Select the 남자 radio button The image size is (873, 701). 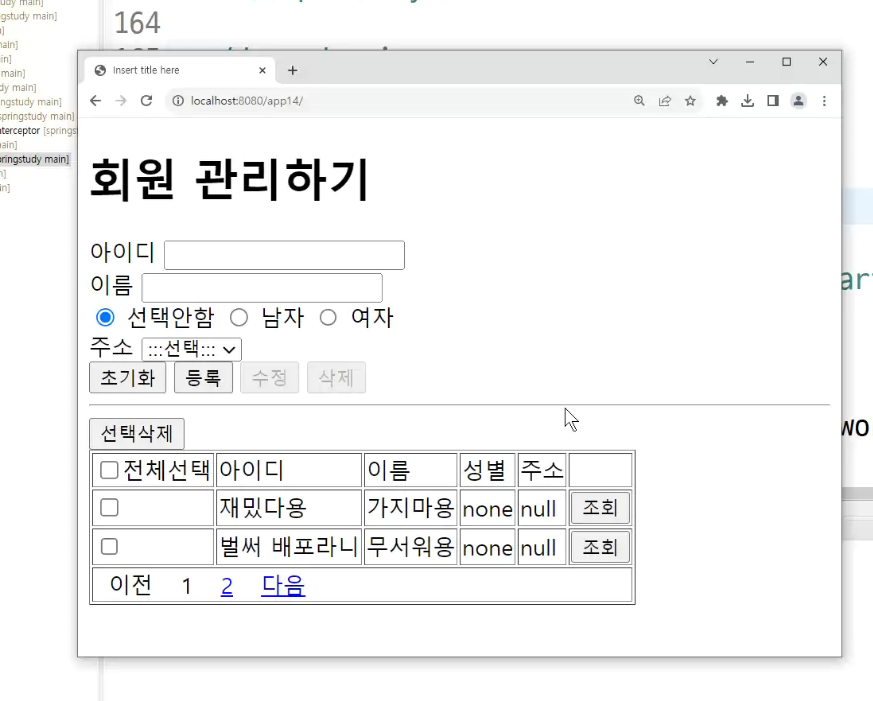coord(239,317)
